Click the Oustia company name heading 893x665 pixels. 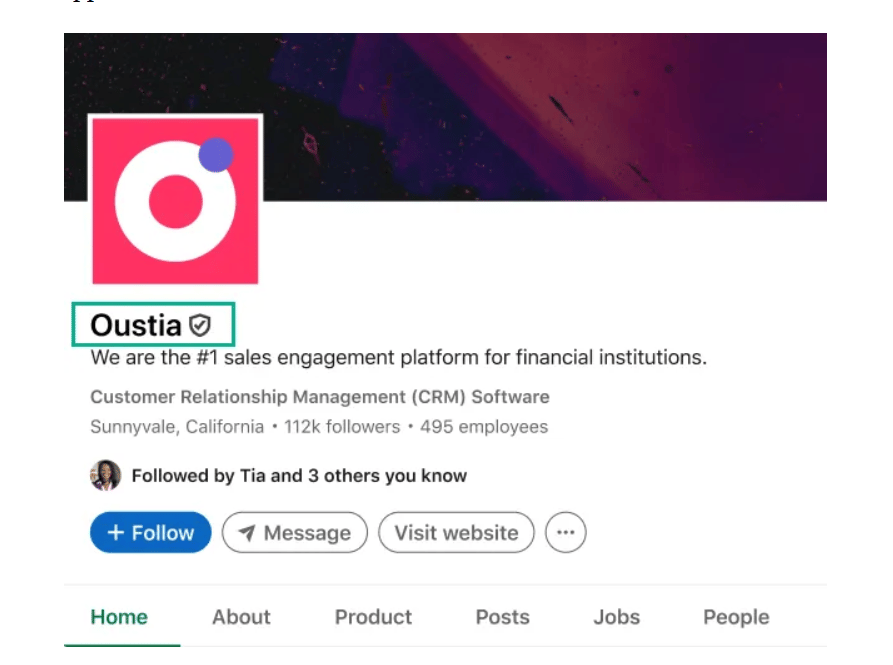(136, 326)
